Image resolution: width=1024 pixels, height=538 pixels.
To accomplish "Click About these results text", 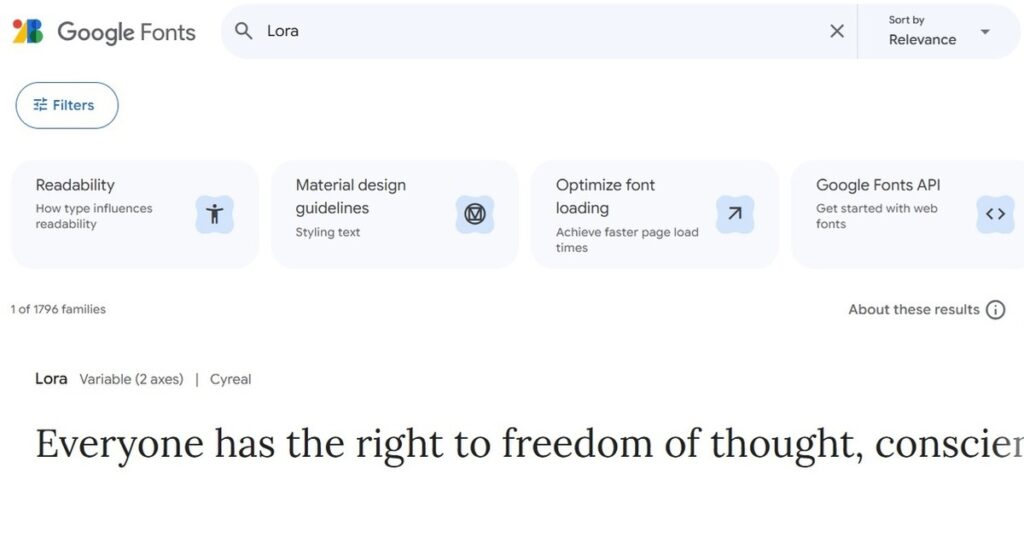I will [x=914, y=309].
